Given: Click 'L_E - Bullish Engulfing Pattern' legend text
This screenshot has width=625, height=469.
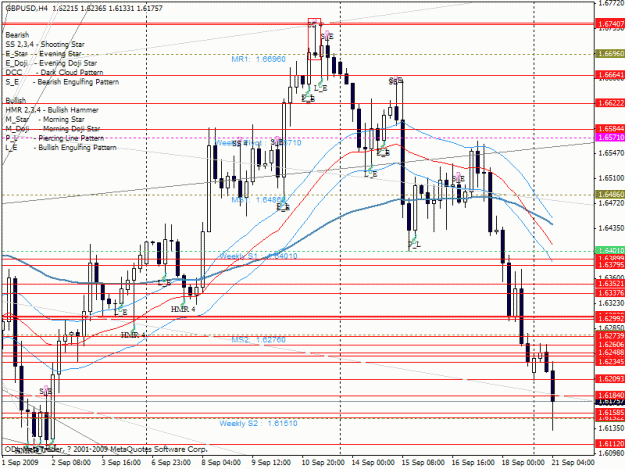Looking at the screenshot, I should [61, 147].
